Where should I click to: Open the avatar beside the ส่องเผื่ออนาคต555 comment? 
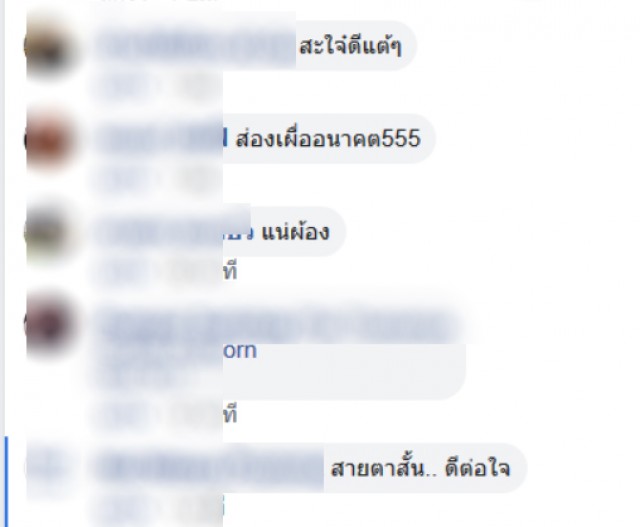pos(48,140)
